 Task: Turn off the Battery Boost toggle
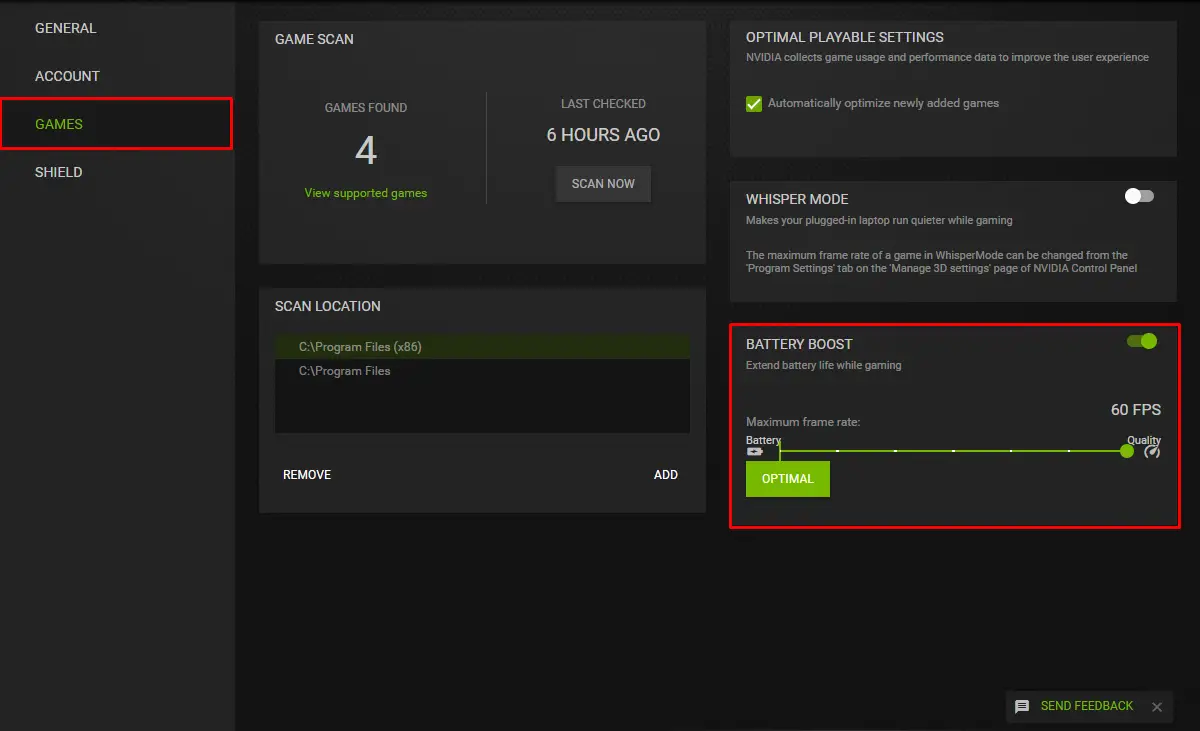click(x=1142, y=341)
